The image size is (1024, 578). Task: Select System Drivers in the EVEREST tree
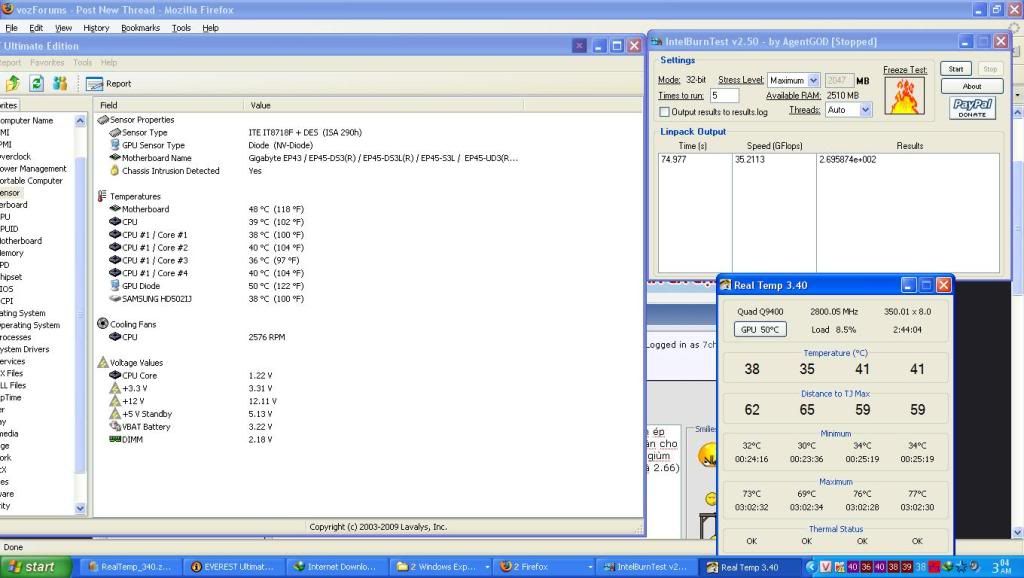[24, 349]
